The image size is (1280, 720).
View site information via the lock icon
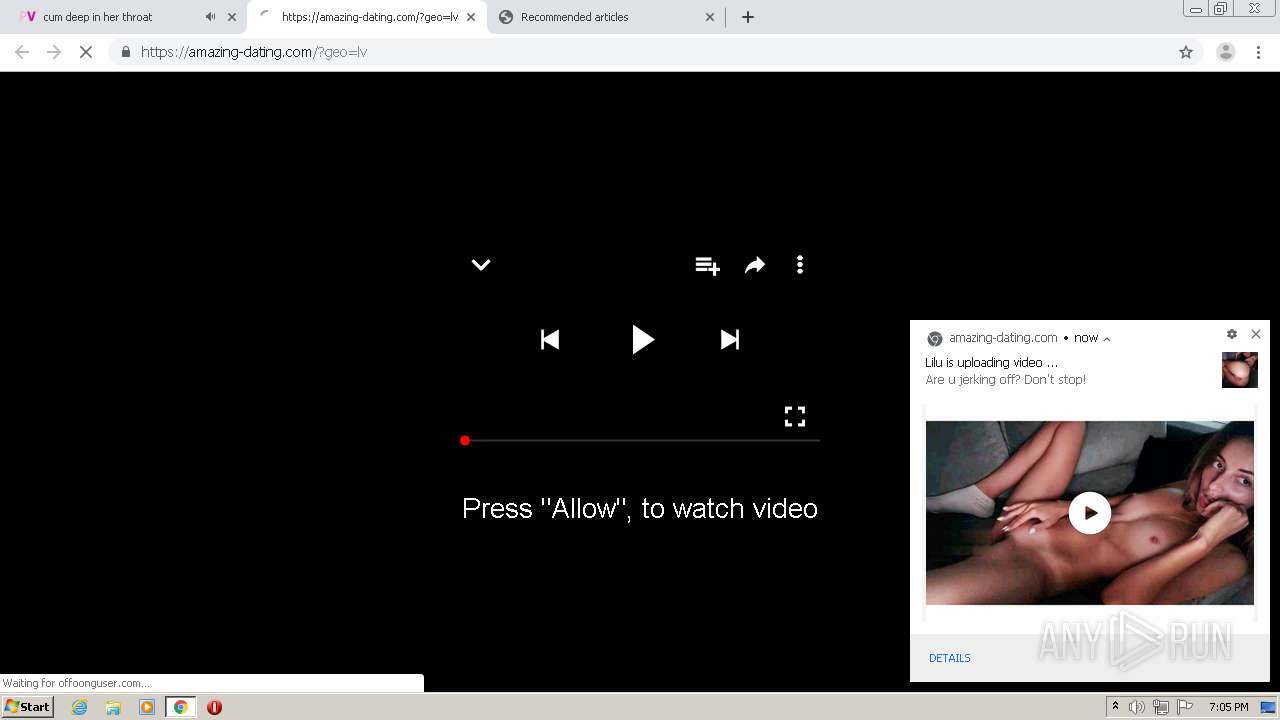click(x=125, y=52)
